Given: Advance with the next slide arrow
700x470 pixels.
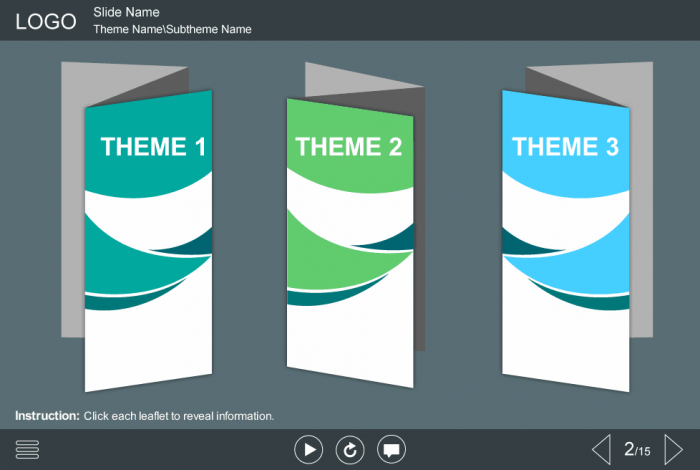Looking at the screenshot, I should (x=674, y=450).
